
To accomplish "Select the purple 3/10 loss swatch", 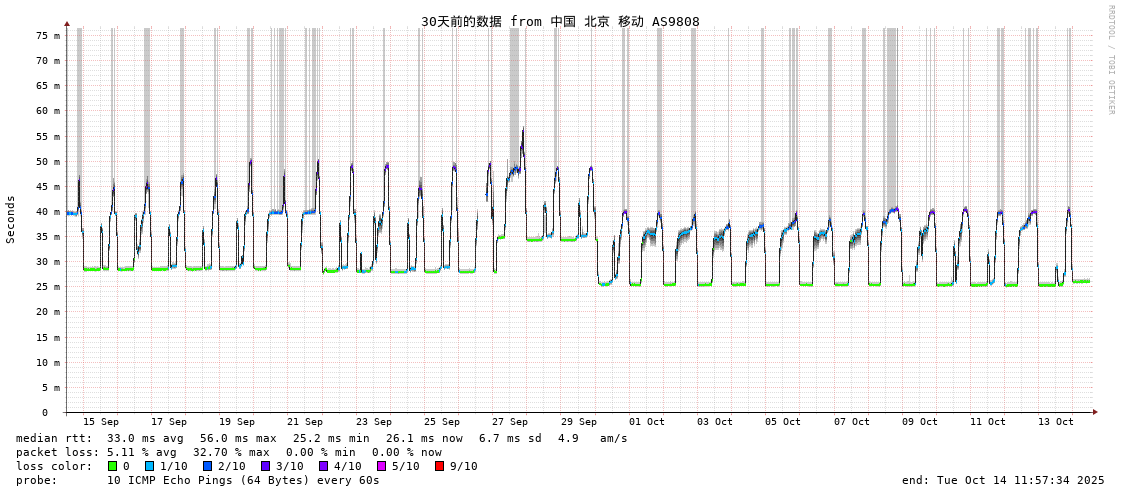I will [265, 466].
